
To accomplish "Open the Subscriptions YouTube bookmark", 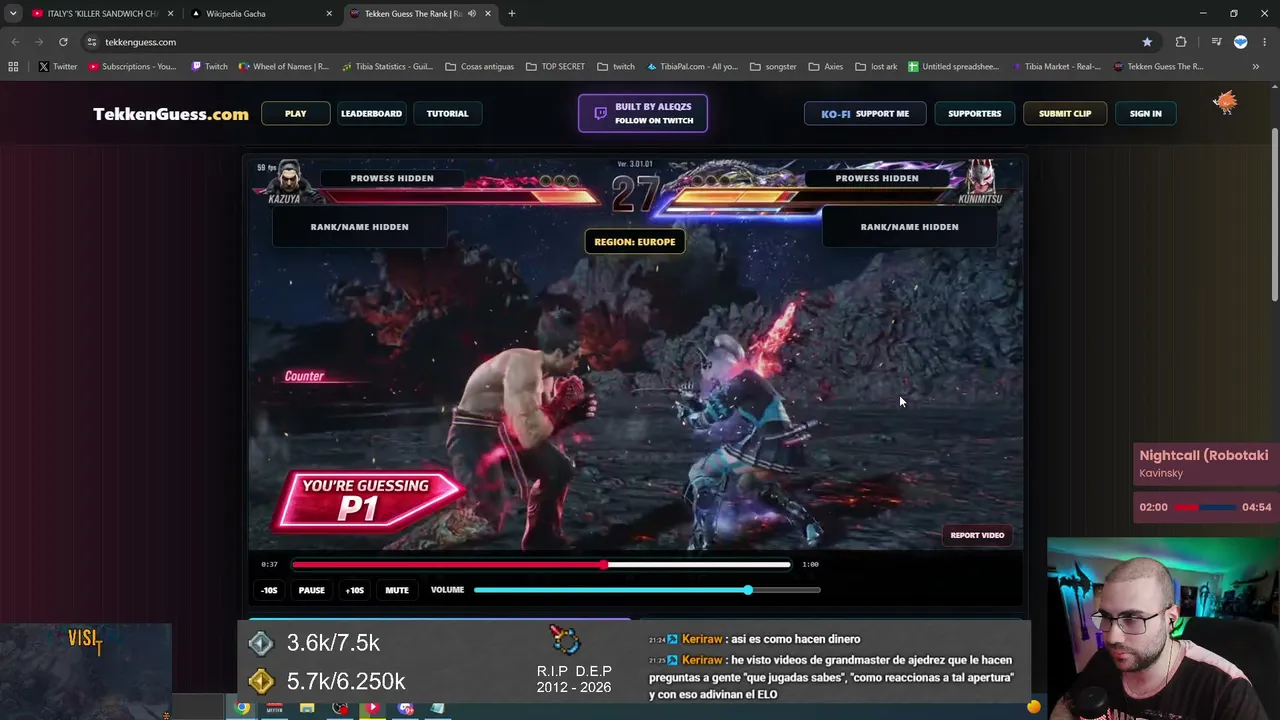I will pos(133,67).
